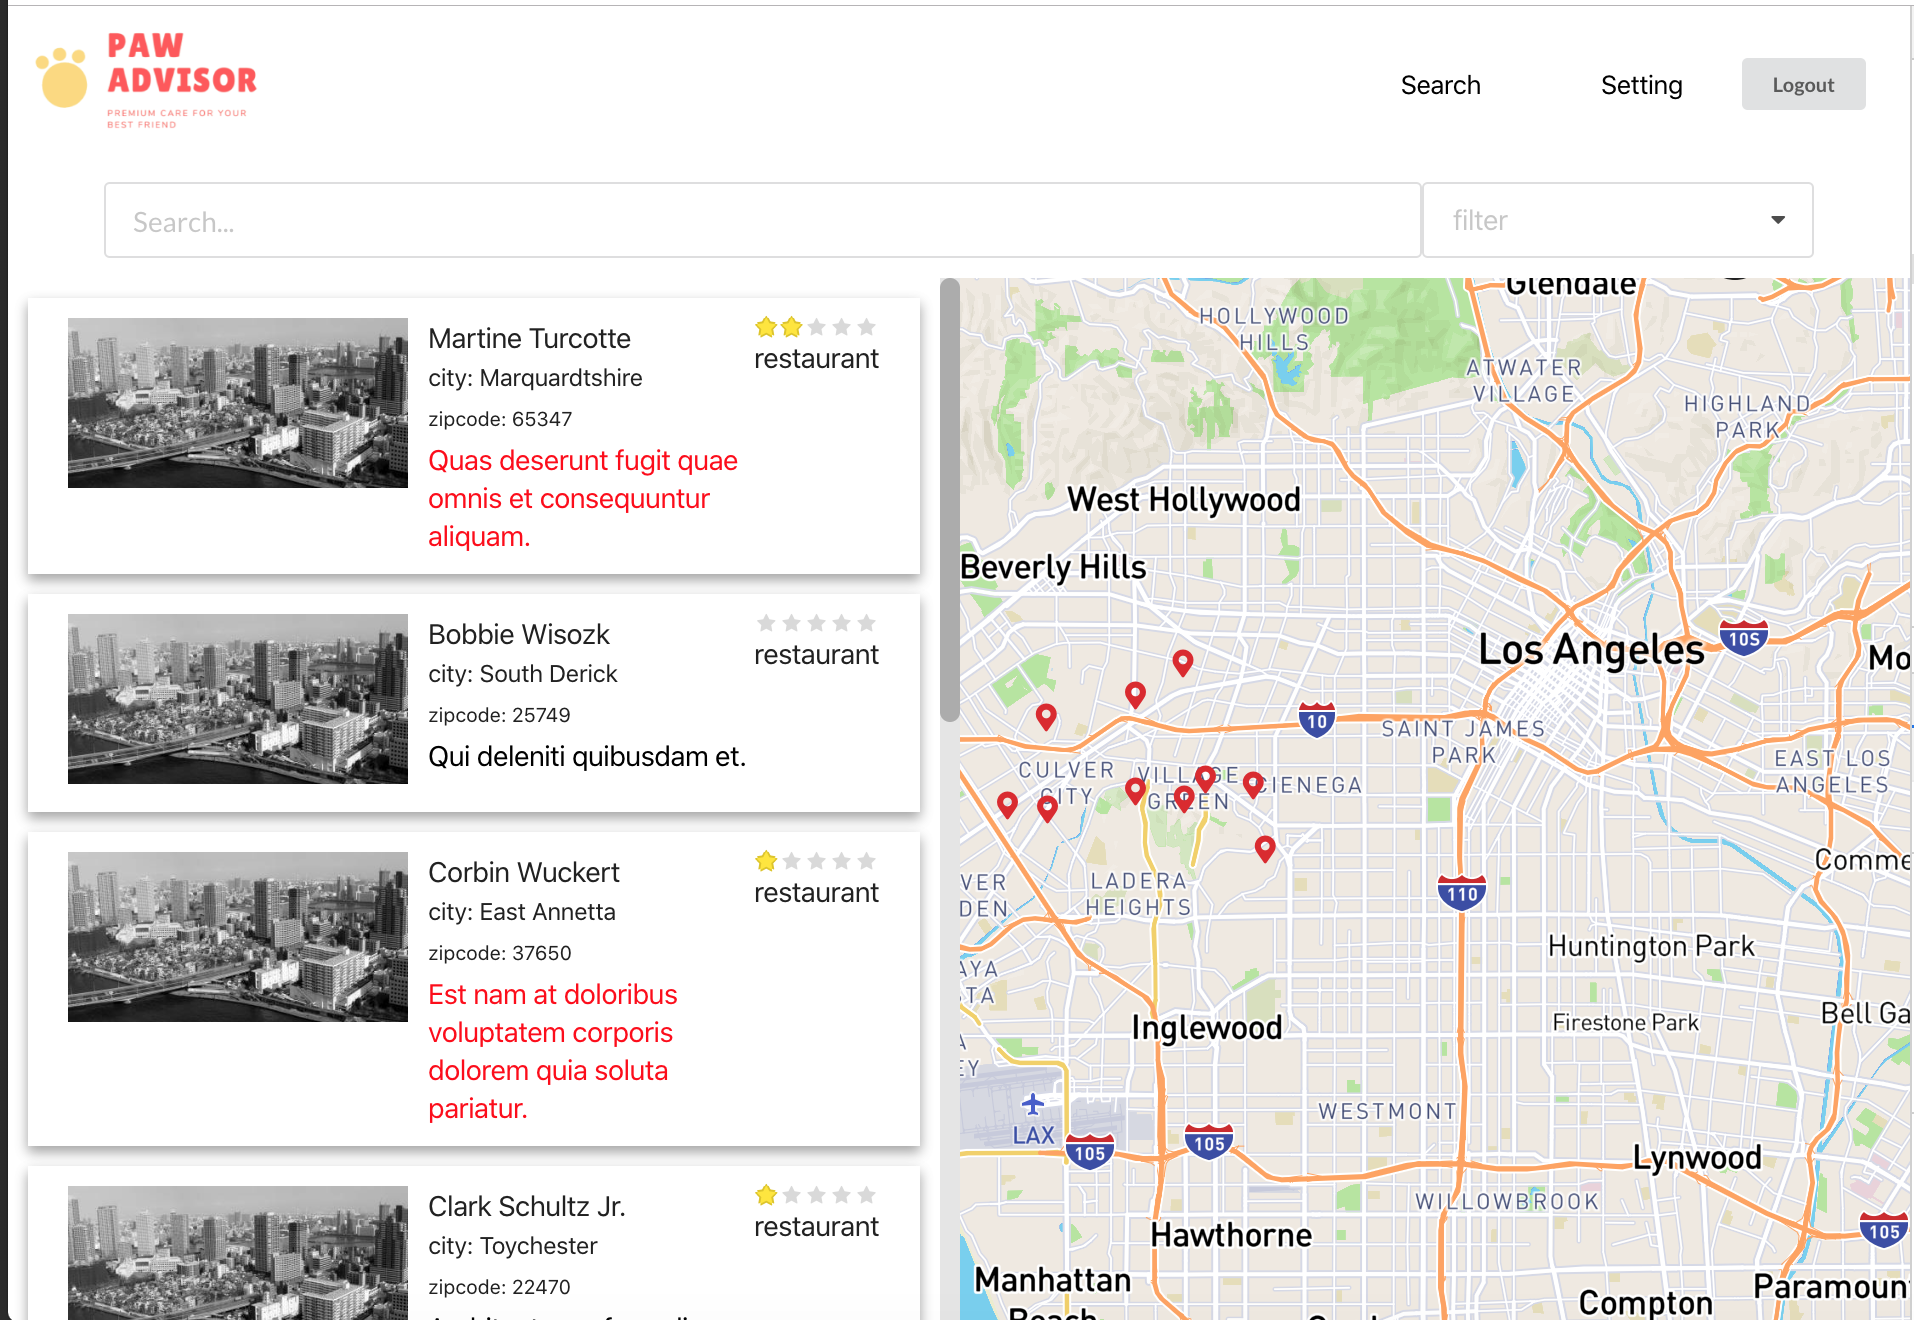This screenshot has width=1914, height=1320.
Task: Click the Interstate 10 shield on map
Action: pos(1317,720)
